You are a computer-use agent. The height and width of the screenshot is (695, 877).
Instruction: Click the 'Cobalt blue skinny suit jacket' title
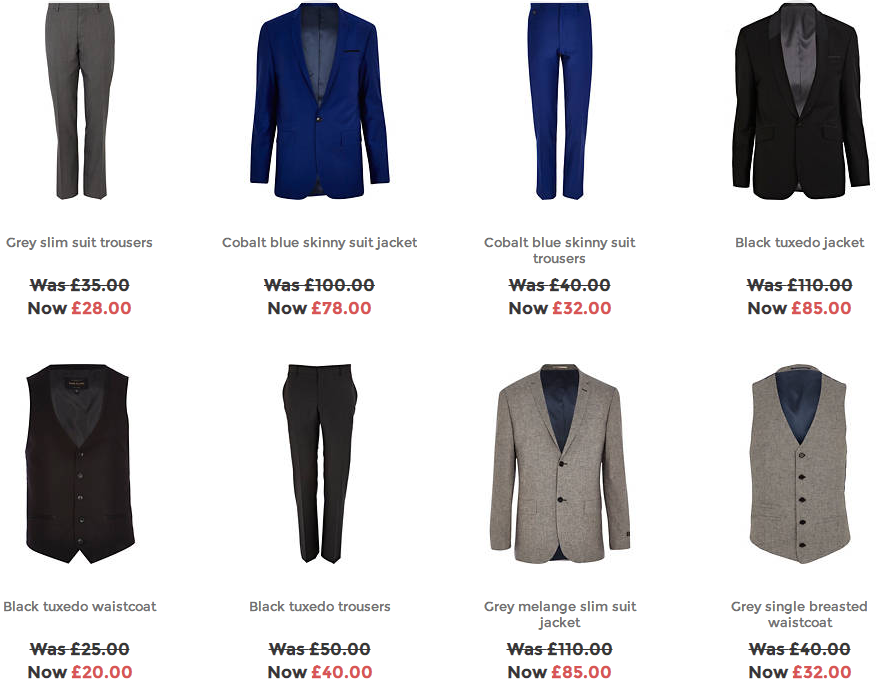click(x=319, y=243)
